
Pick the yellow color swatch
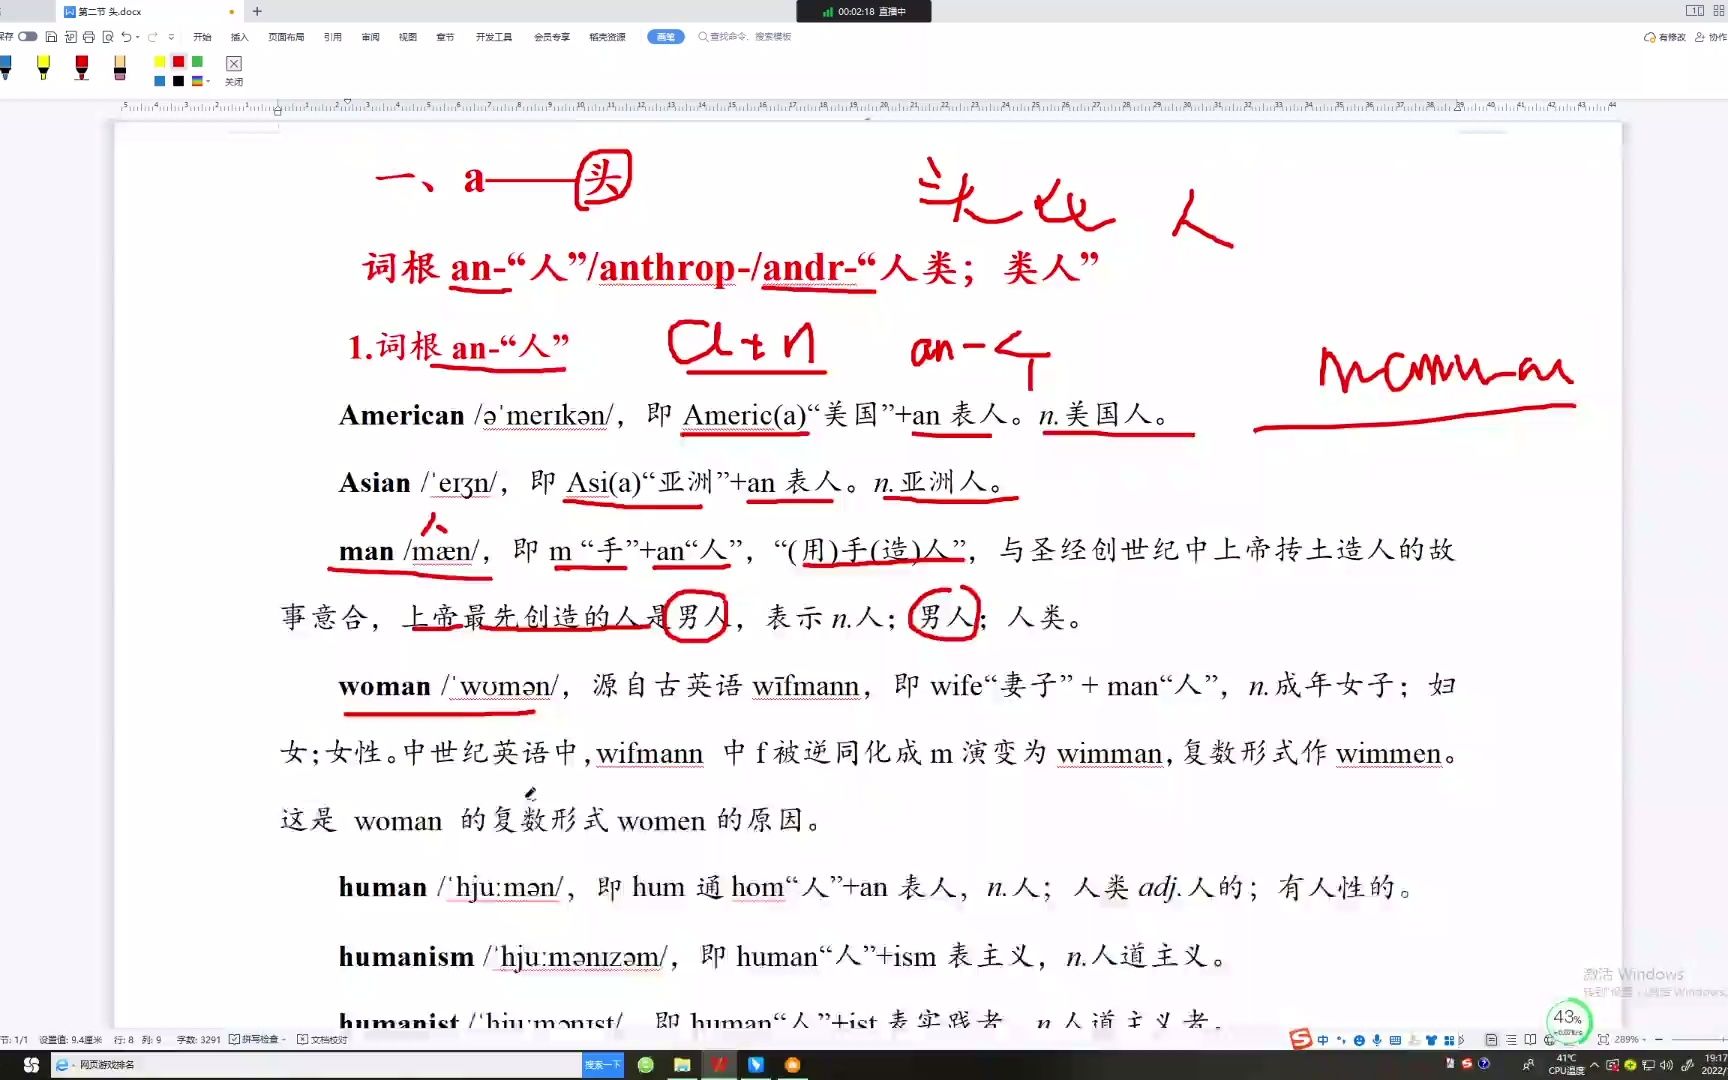[x=160, y=62]
